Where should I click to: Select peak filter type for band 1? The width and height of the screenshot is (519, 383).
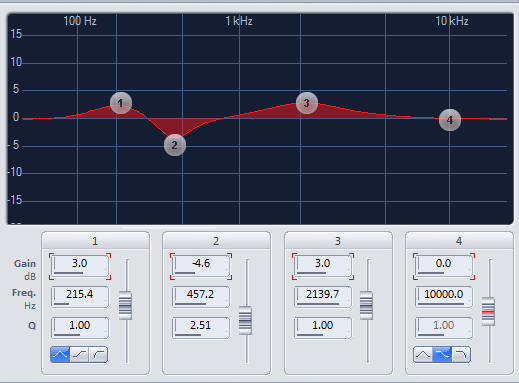coord(60,354)
